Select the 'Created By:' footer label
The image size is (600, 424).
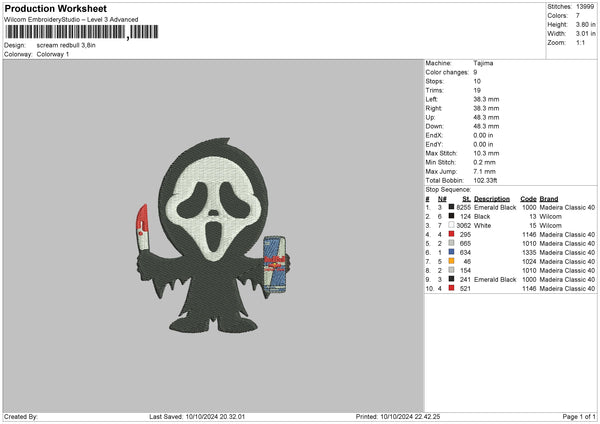(21, 416)
